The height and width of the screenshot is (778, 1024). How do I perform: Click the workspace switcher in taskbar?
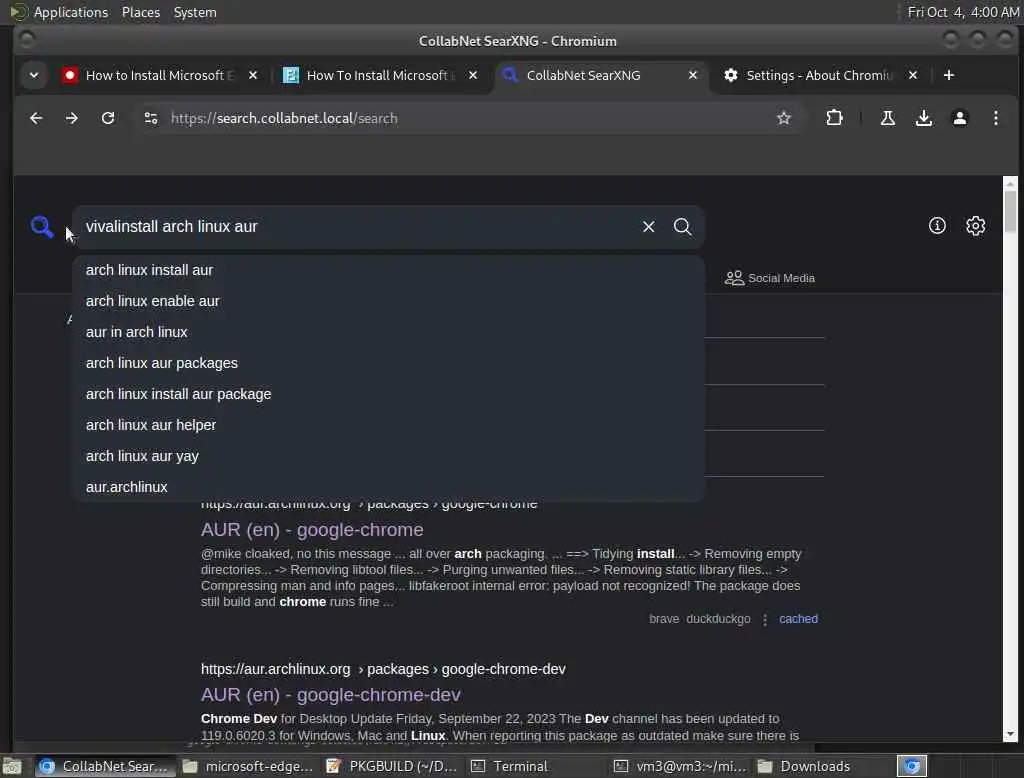click(912, 766)
